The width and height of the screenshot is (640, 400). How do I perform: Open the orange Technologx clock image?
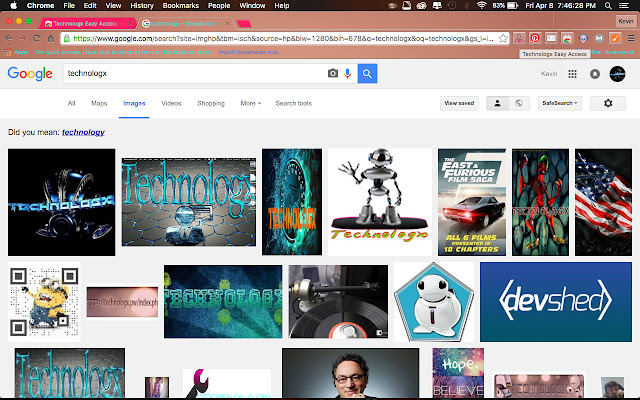click(x=292, y=202)
